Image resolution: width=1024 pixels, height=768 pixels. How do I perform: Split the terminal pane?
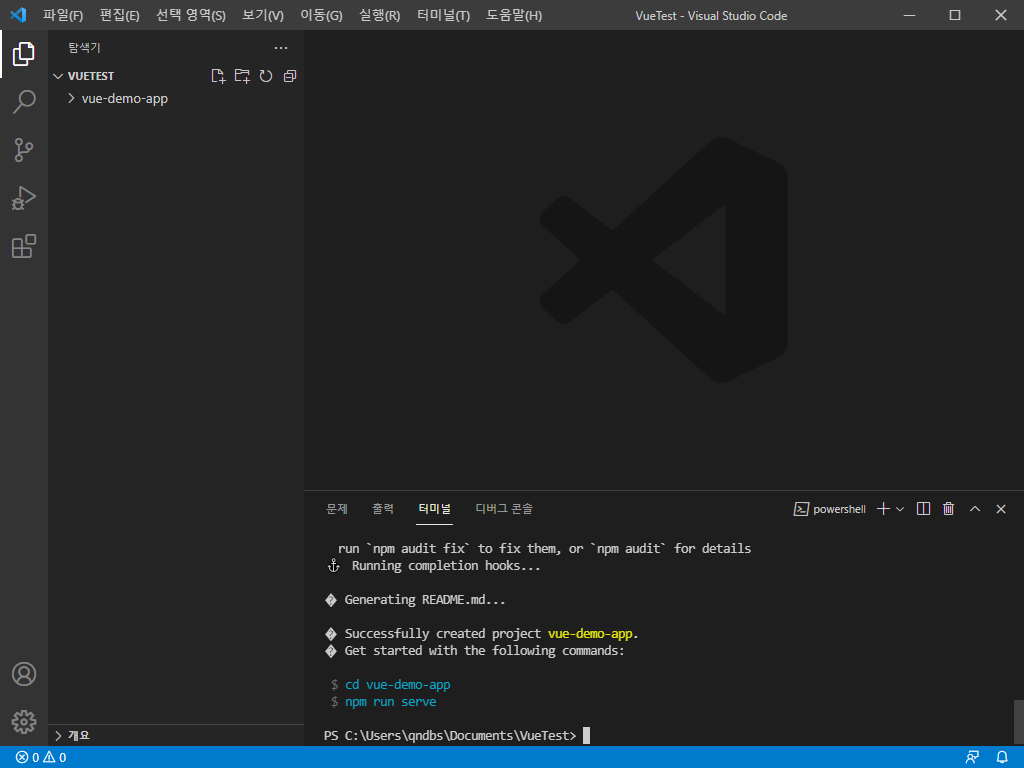tap(923, 509)
